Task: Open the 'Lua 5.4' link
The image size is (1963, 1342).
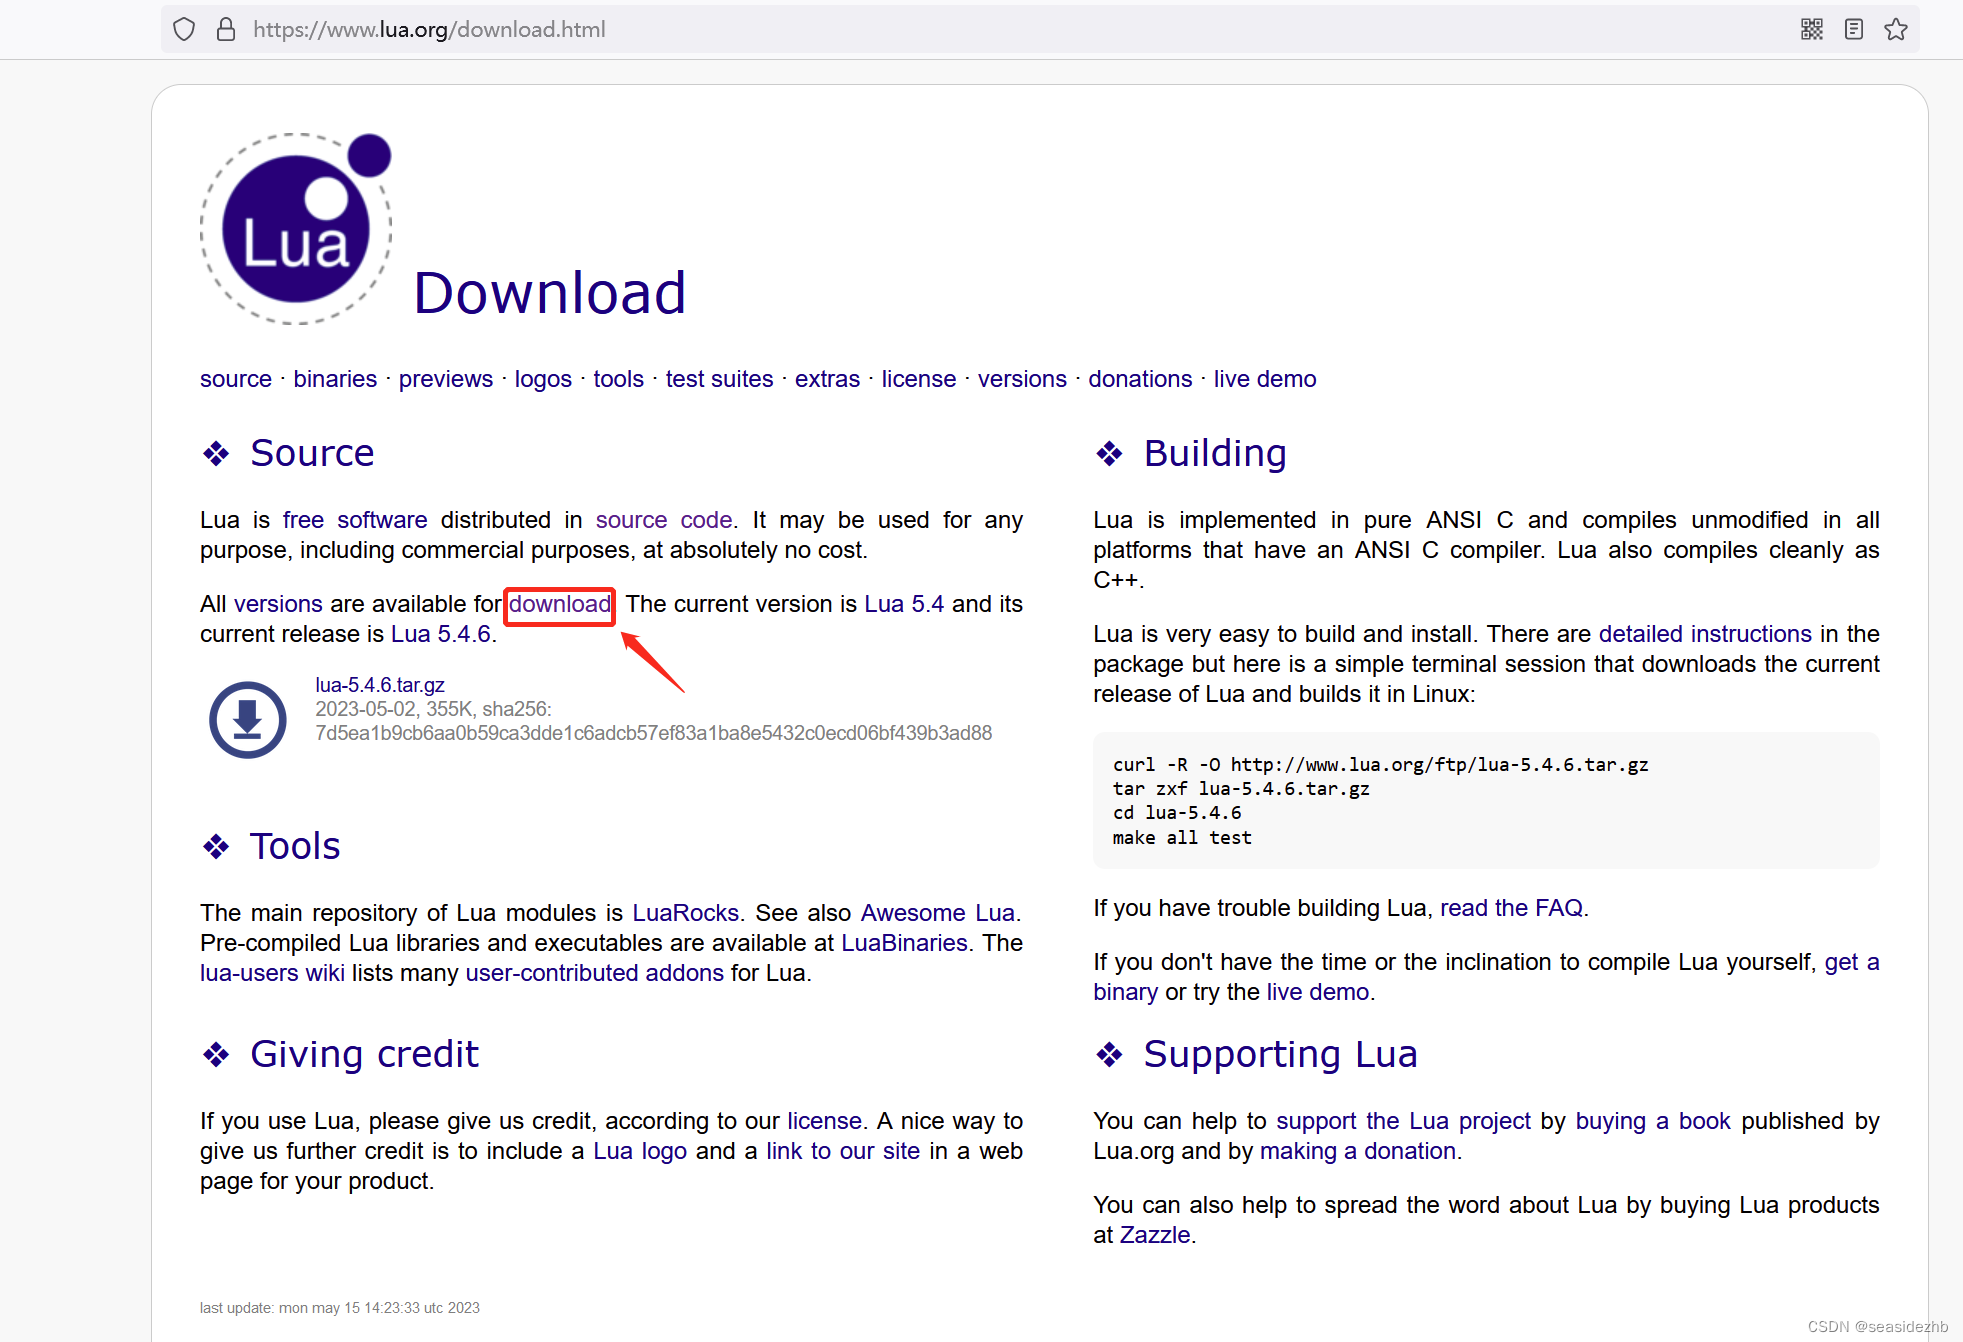Action: [904, 604]
